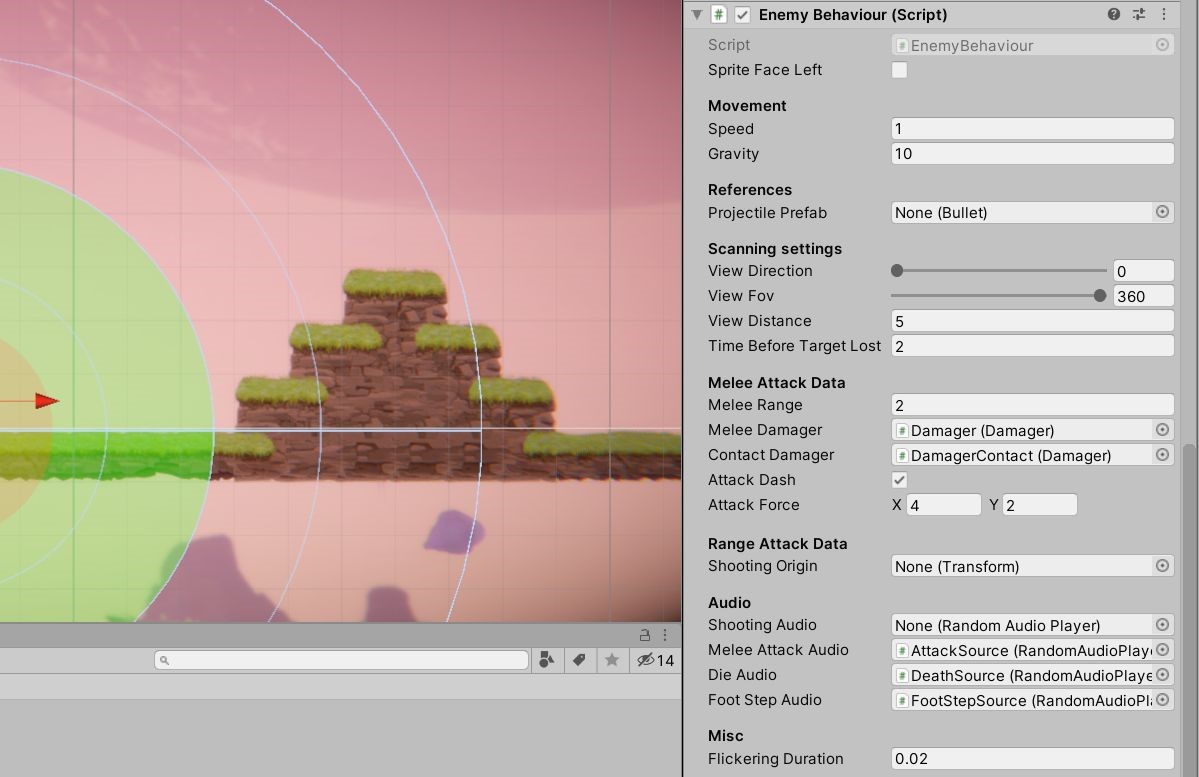Open Shooting Audio object picker
Image resolution: width=1199 pixels, height=777 pixels.
click(x=1162, y=625)
